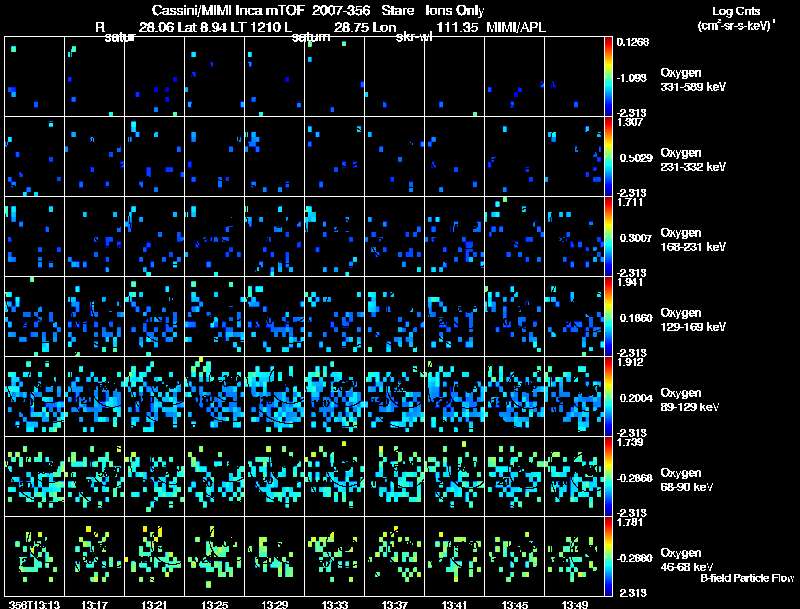Select the 13:41 time label on the axis

(x=455, y=603)
